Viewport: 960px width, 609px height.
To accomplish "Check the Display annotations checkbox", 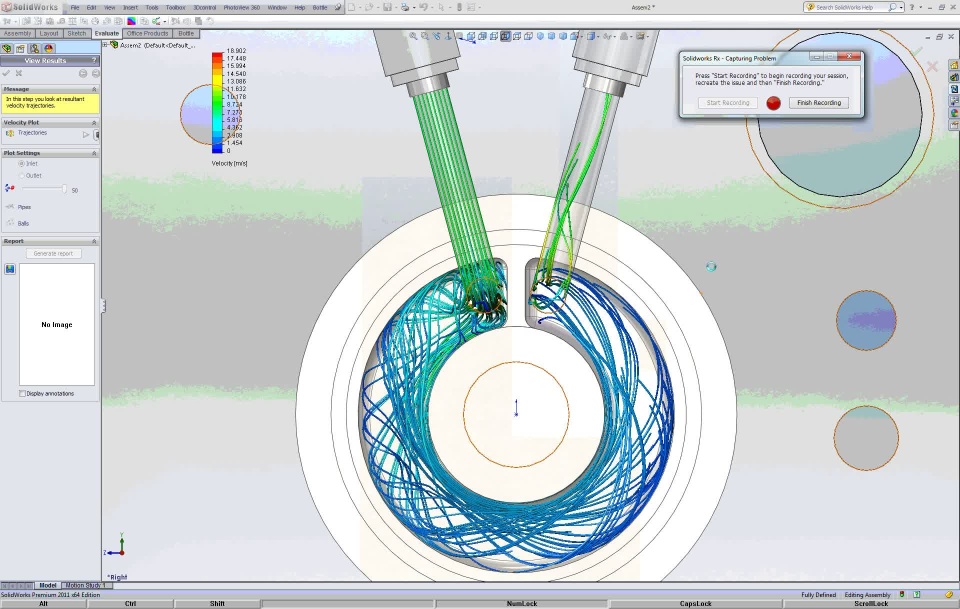I will [x=22, y=394].
